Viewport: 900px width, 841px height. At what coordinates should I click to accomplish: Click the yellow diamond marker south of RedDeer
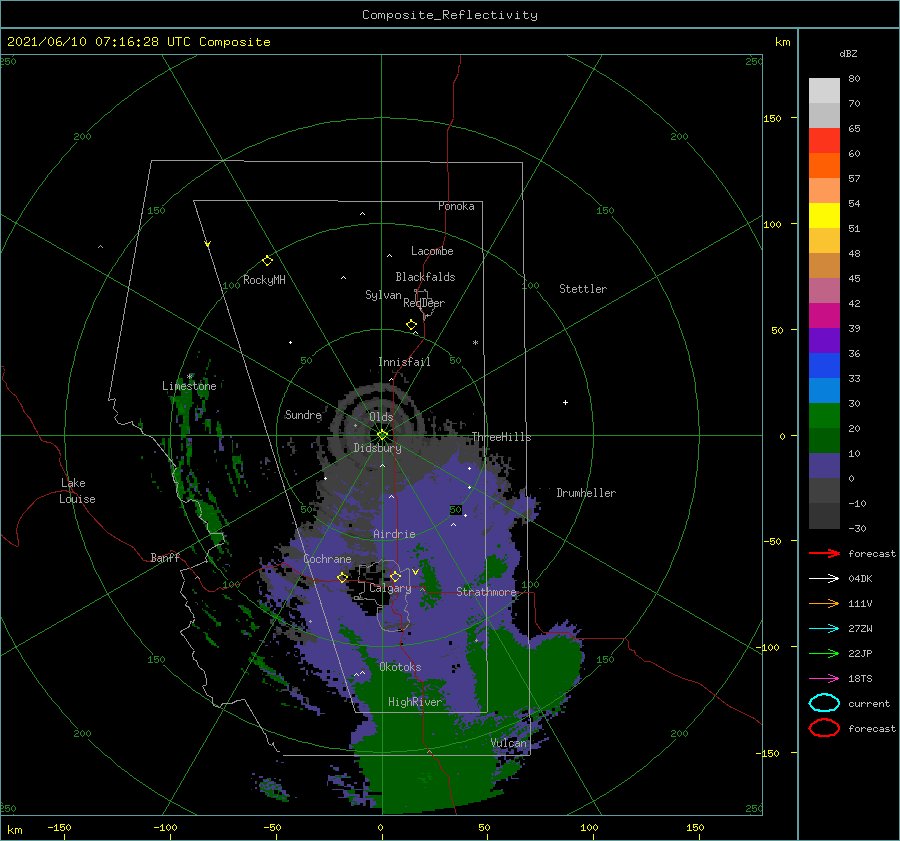[x=412, y=325]
